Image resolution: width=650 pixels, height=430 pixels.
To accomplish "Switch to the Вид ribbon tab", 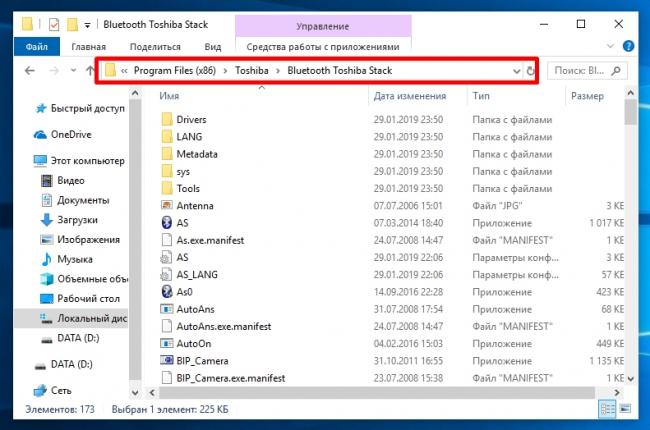I will pyautogui.click(x=212, y=46).
